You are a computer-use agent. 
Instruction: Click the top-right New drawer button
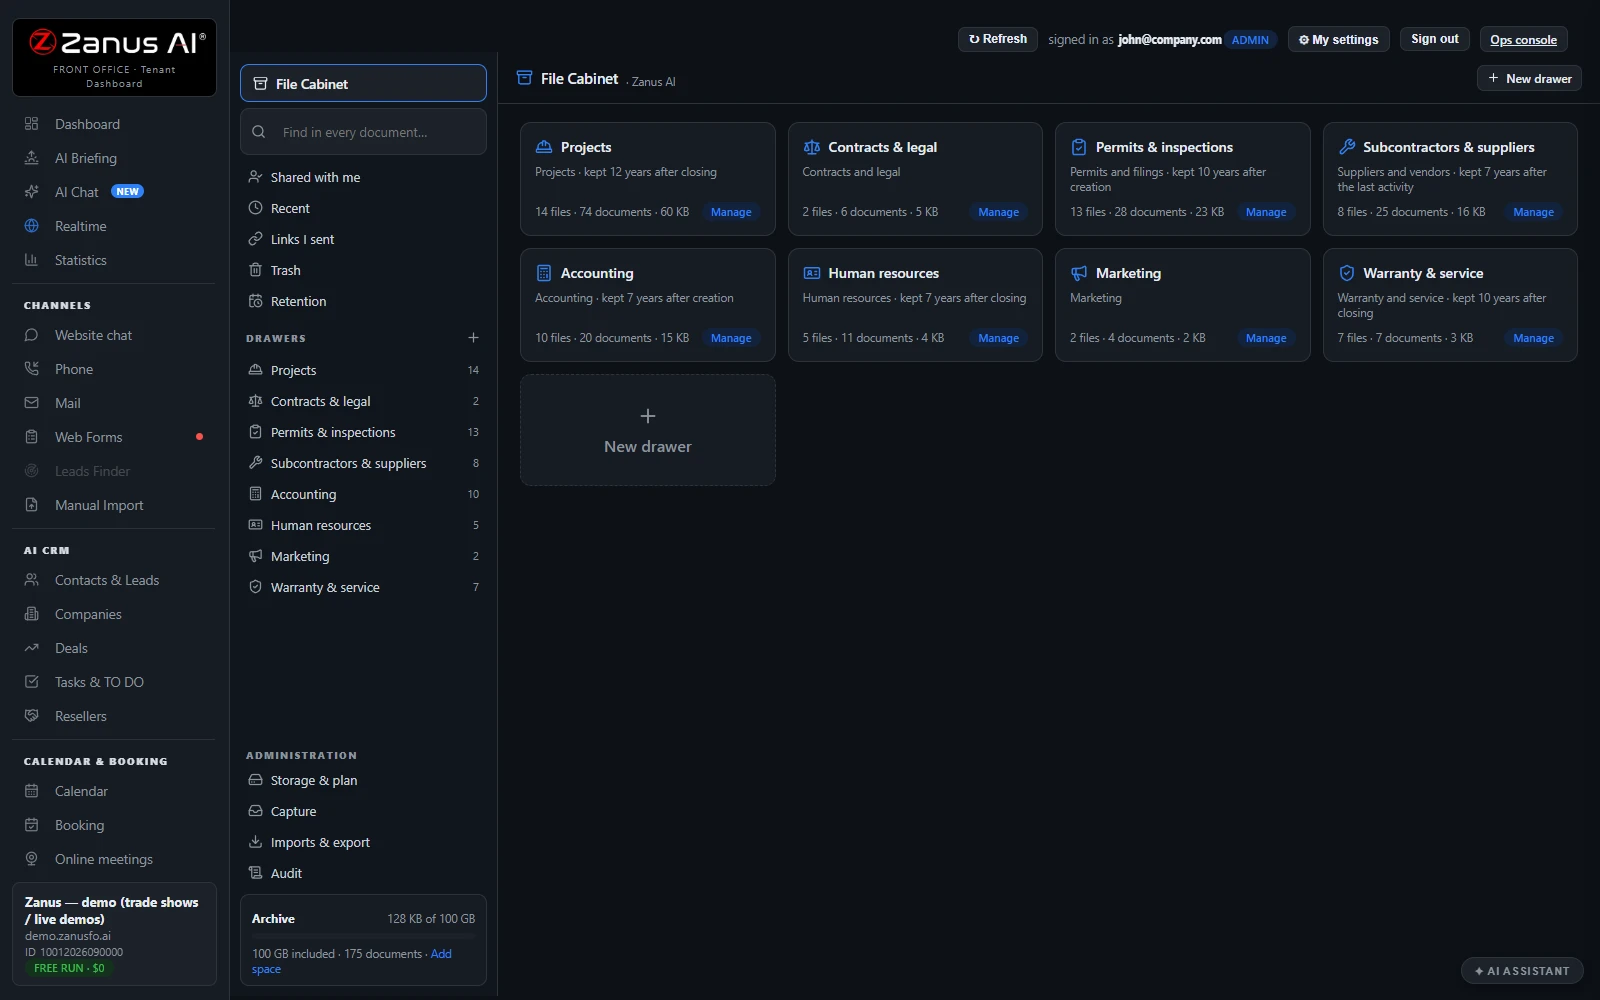tap(1529, 78)
